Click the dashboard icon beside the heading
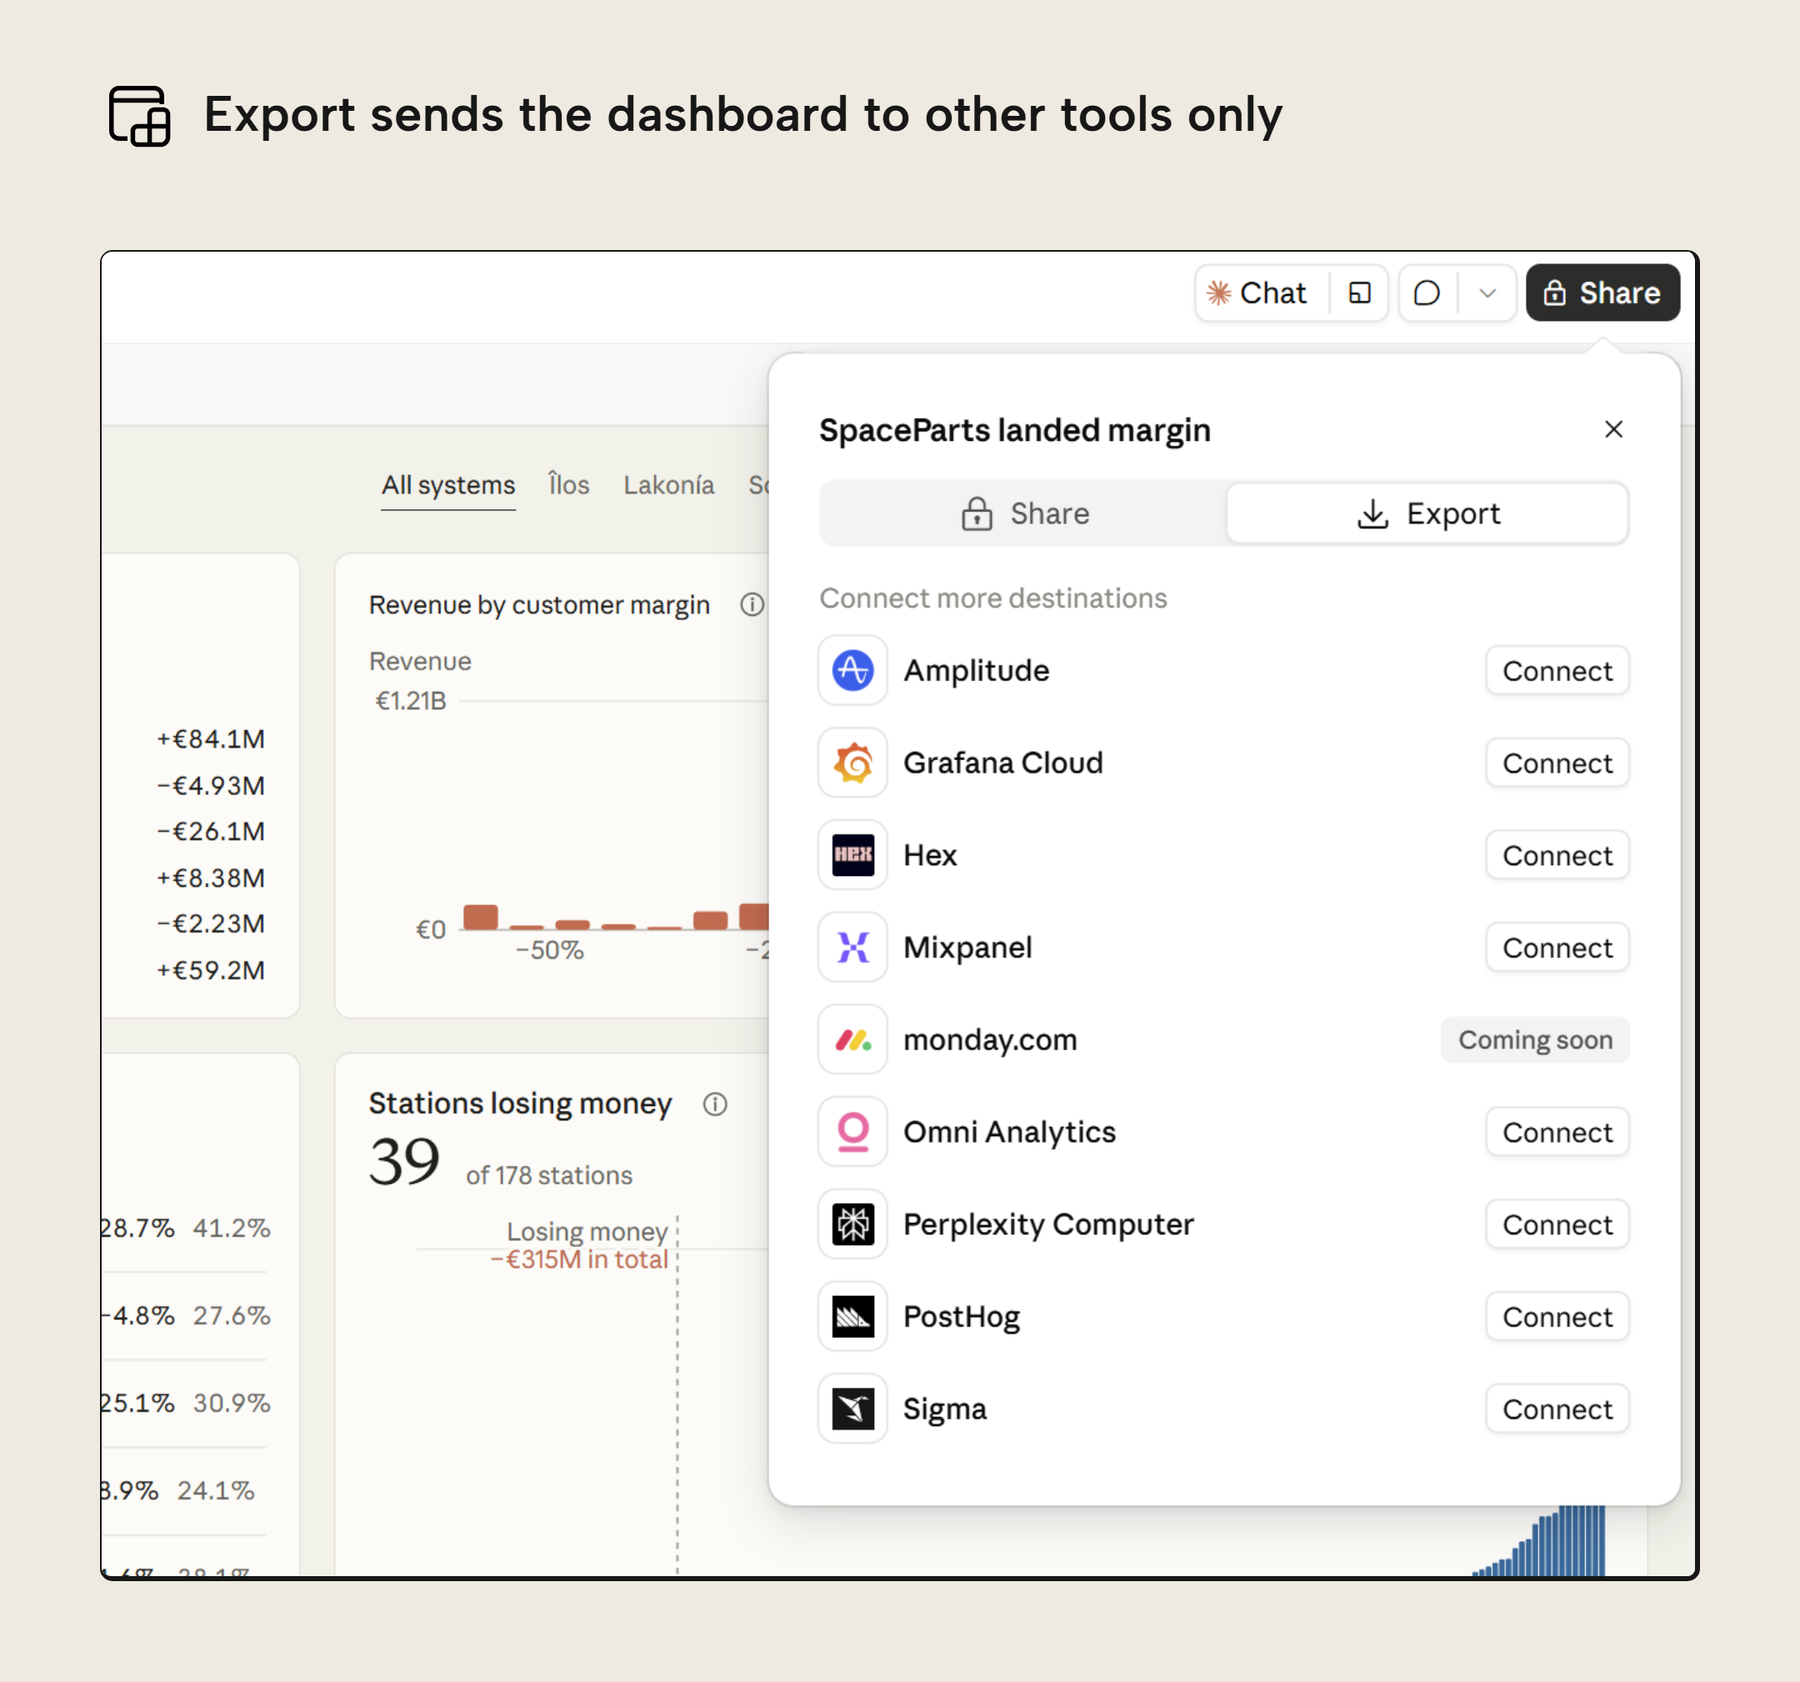The height and width of the screenshot is (1682, 1800). [x=139, y=116]
